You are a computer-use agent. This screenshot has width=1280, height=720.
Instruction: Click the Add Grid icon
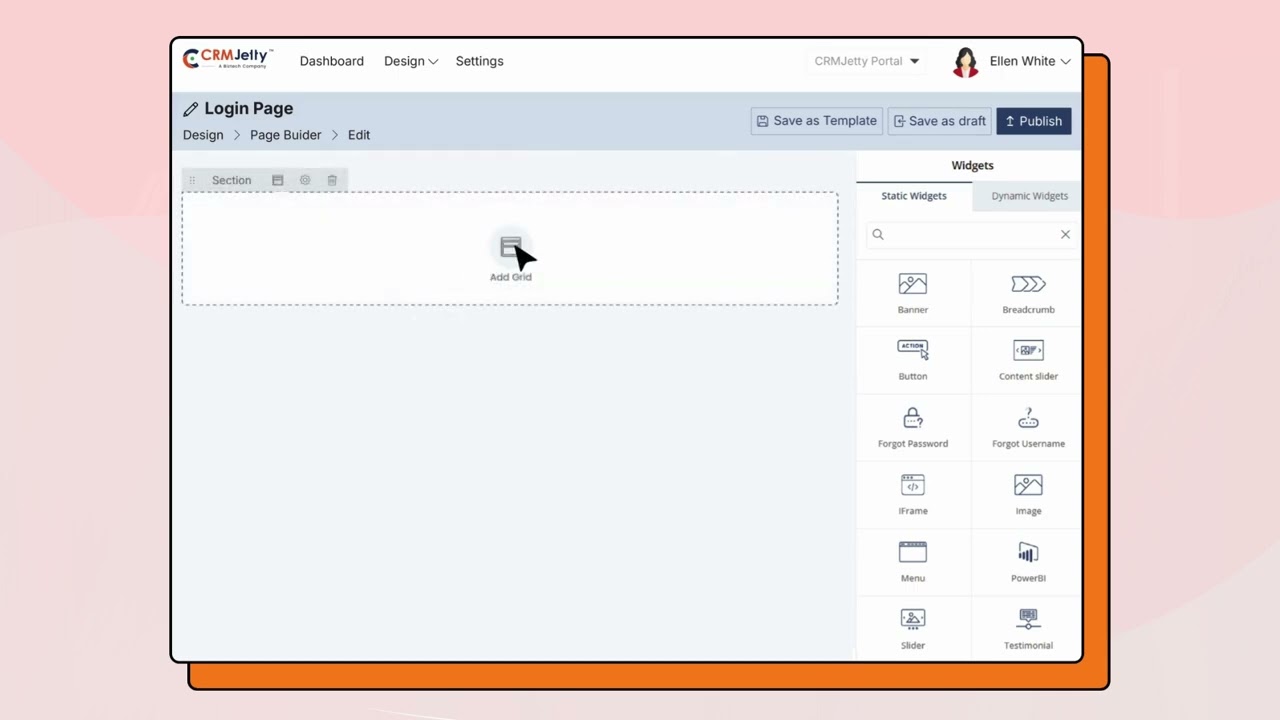pyautogui.click(x=510, y=247)
